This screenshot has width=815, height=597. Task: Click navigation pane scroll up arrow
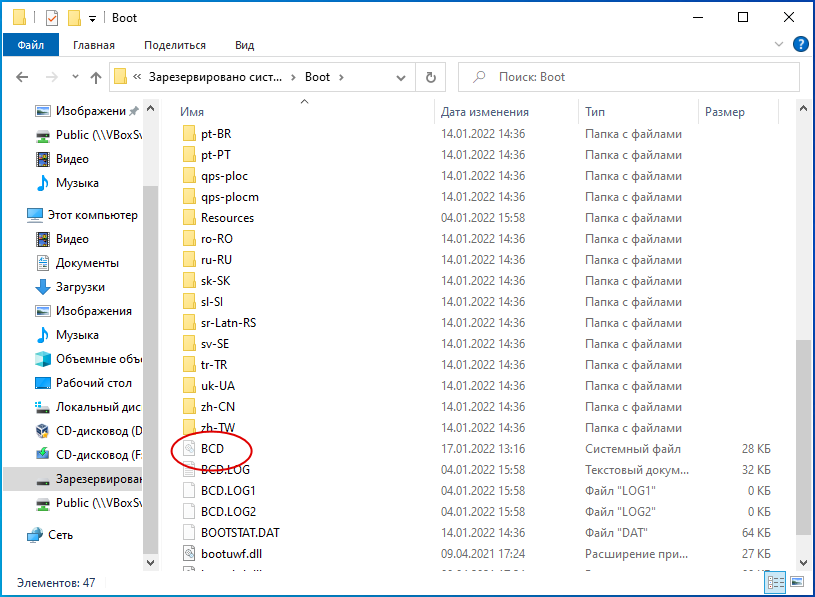tap(150, 109)
